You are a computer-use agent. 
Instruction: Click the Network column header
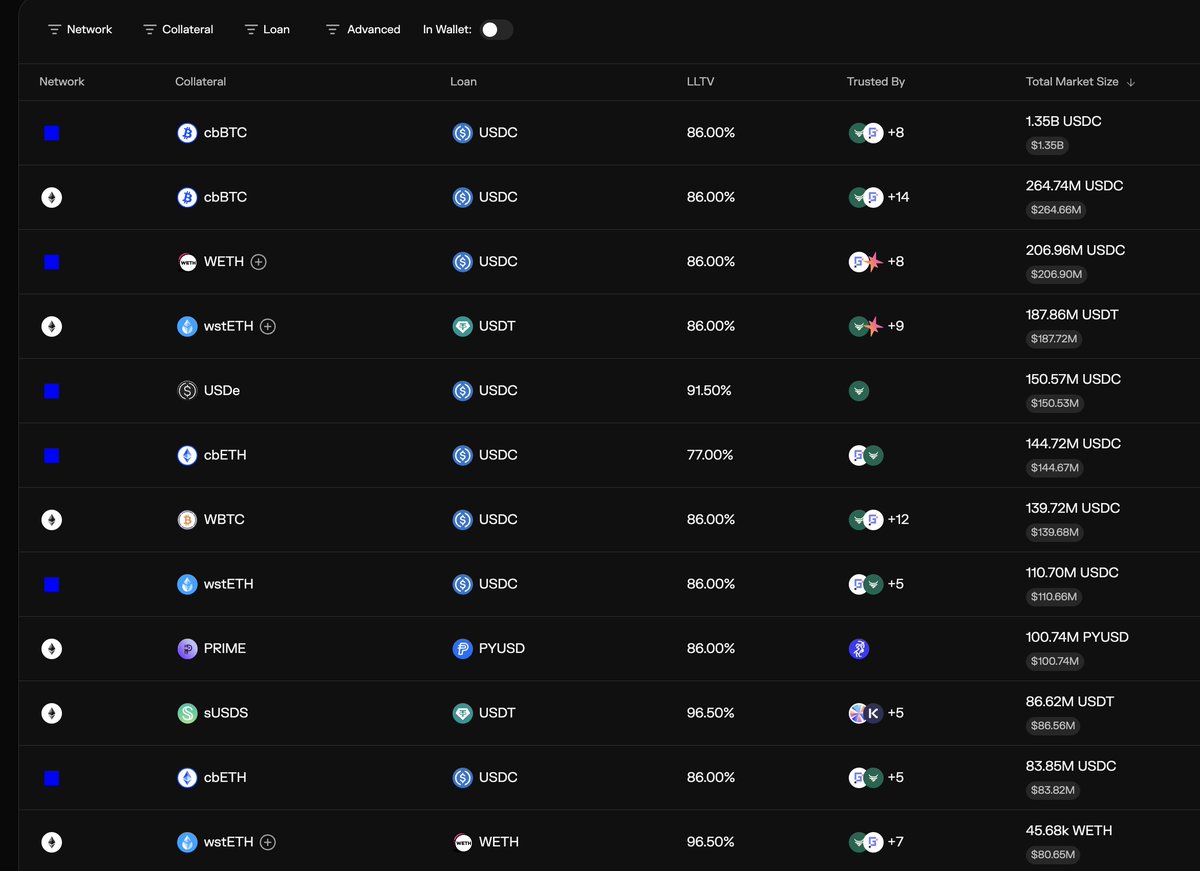pos(62,82)
